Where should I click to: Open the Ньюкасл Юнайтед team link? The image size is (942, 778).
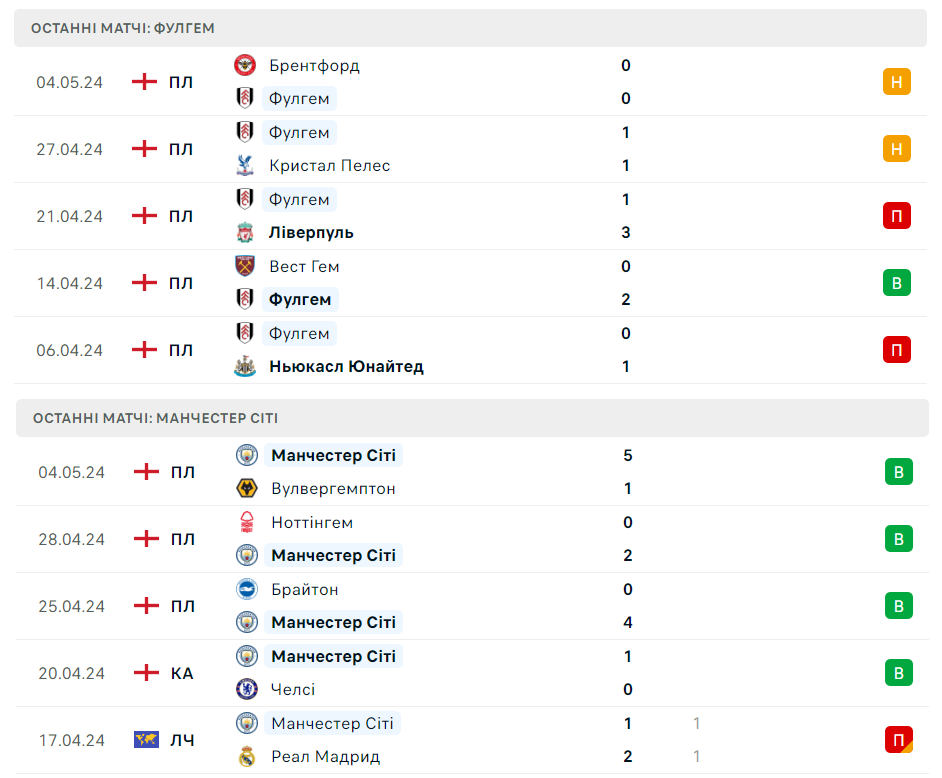click(x=346, y=366)
